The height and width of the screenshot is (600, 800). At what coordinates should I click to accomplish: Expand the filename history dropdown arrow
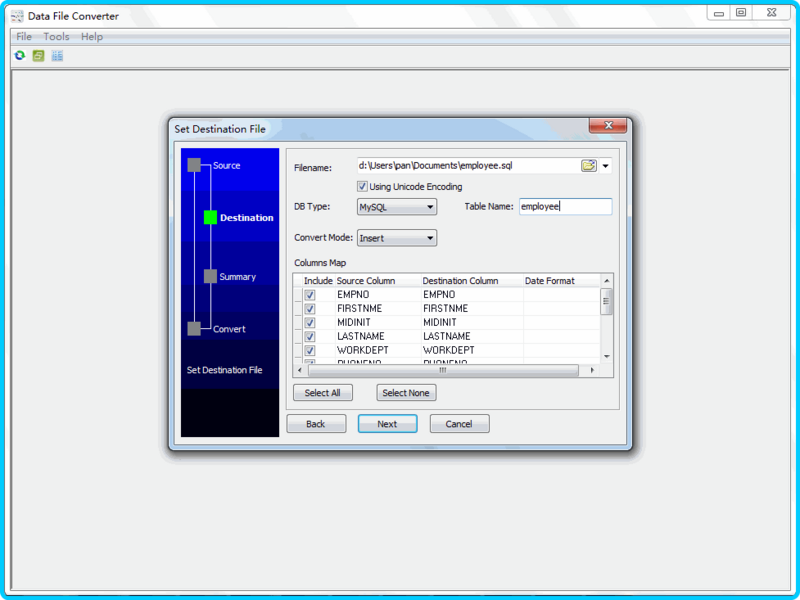pyautogui.click(x=605, y=166)
